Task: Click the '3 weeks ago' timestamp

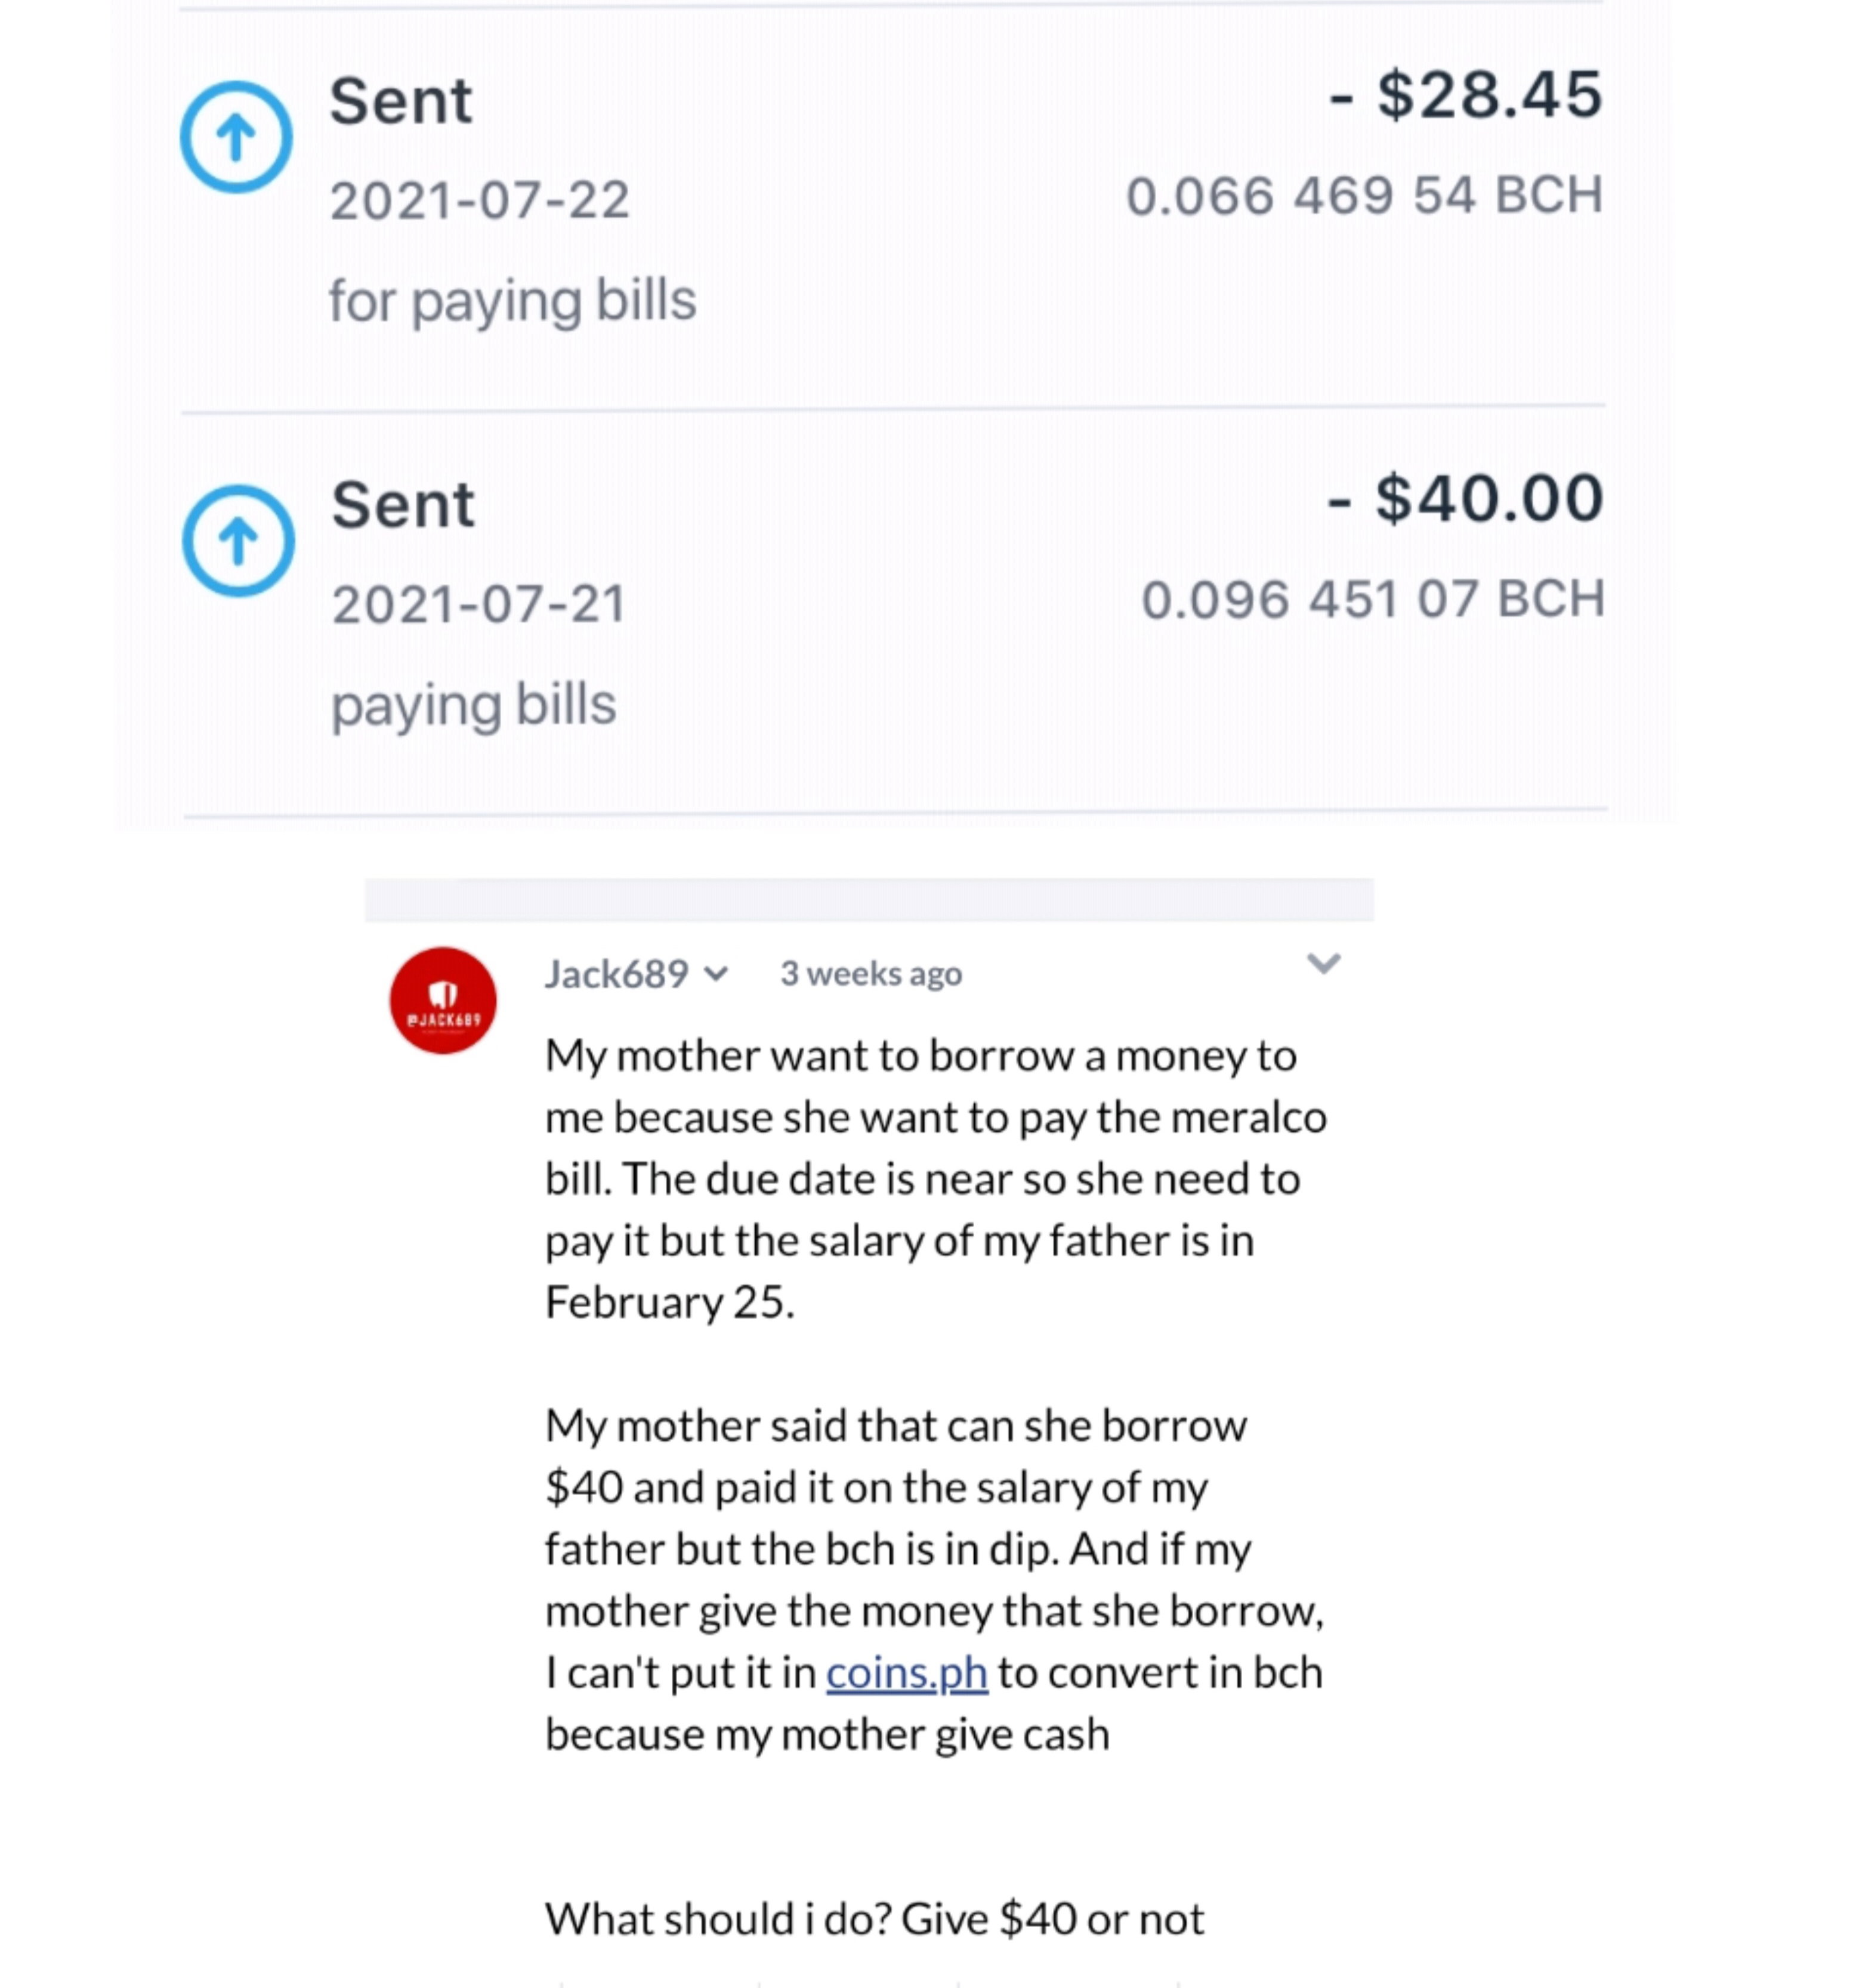Action: [871, 973]
